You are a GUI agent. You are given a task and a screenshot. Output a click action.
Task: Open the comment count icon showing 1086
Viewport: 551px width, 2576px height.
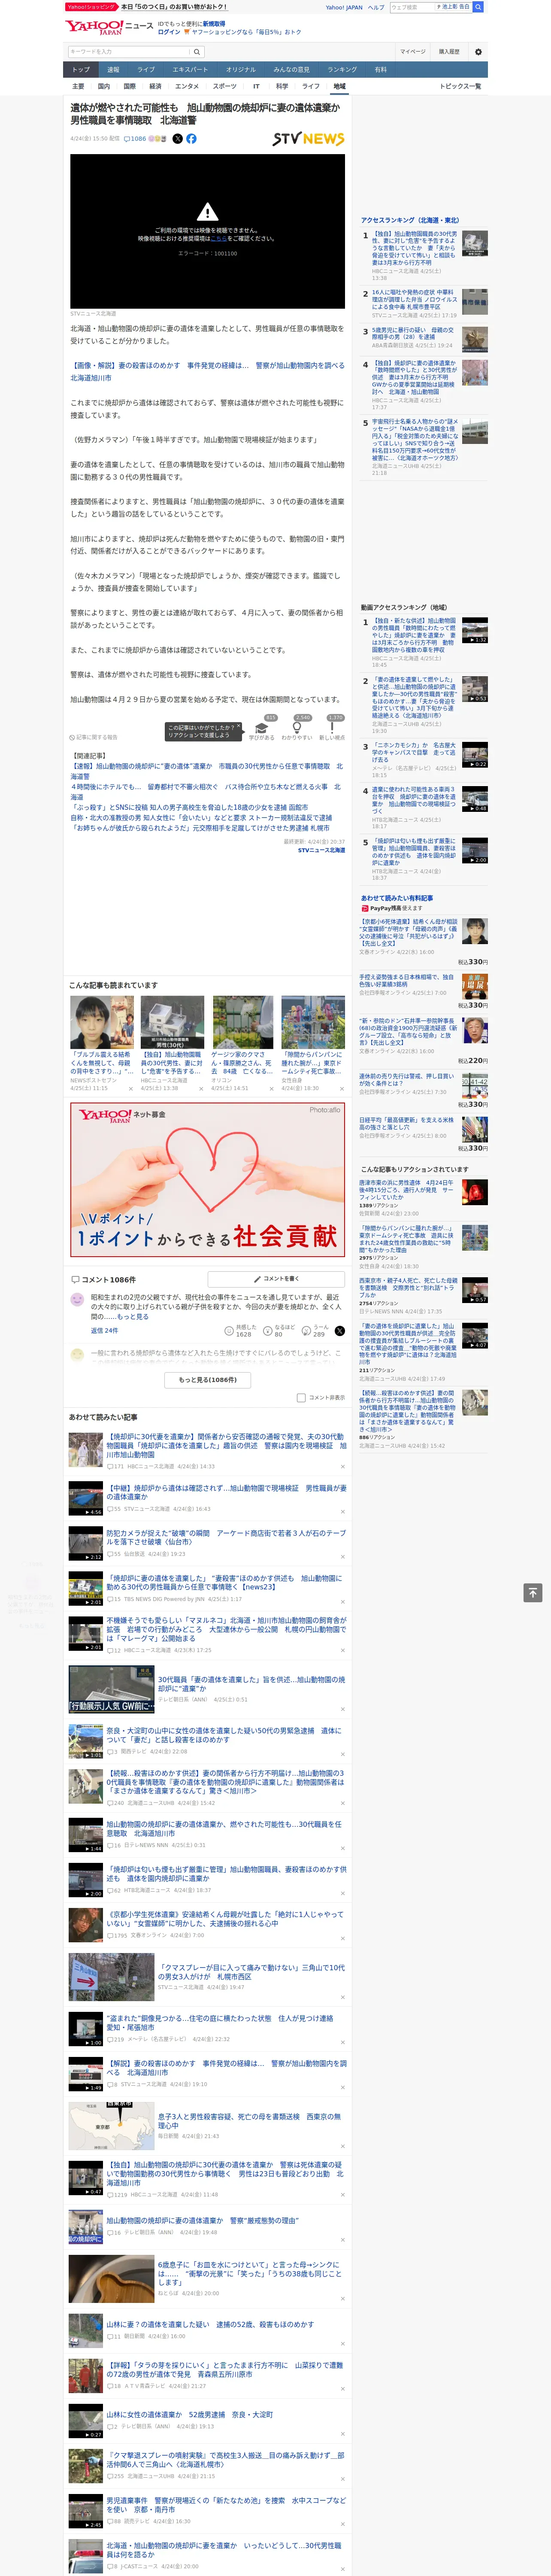(x=135, y=139)
